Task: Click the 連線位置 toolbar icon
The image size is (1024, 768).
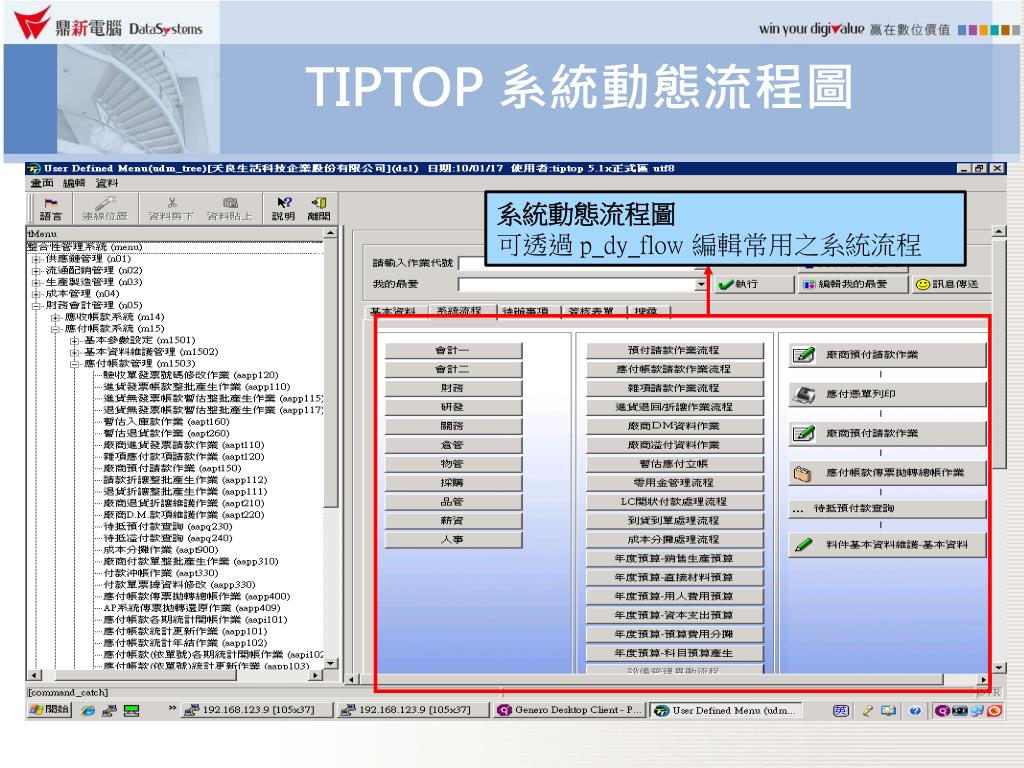Action: pos(104,208)
